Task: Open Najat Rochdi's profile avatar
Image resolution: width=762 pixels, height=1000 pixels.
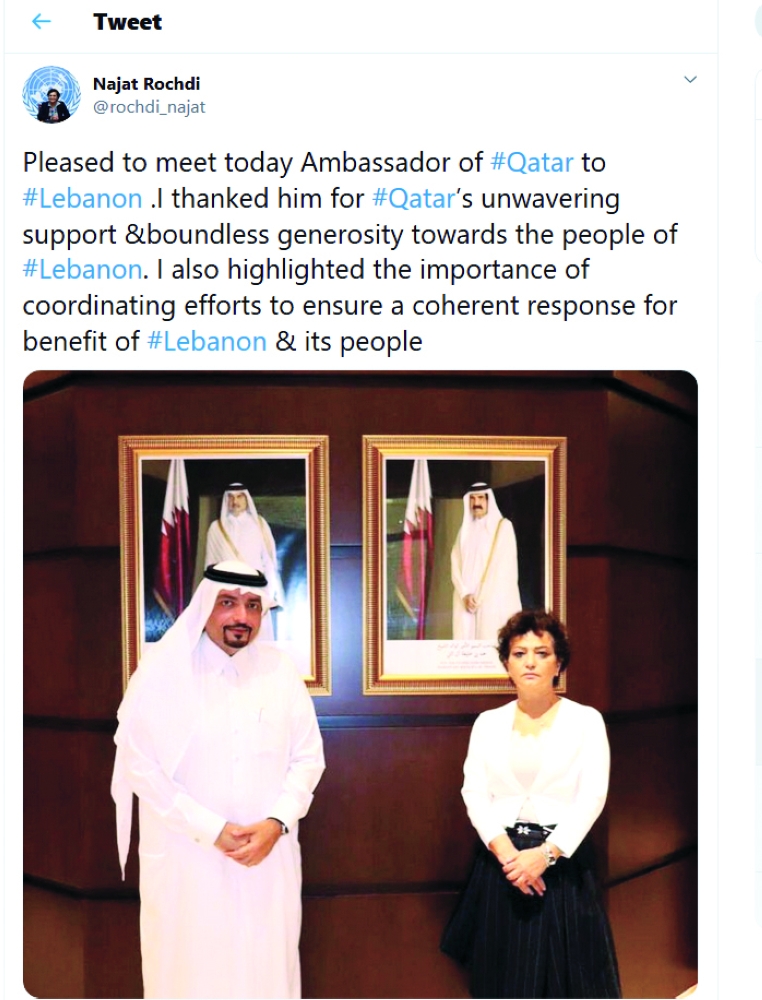Action: pyautogui.click(x=51, y=95)
